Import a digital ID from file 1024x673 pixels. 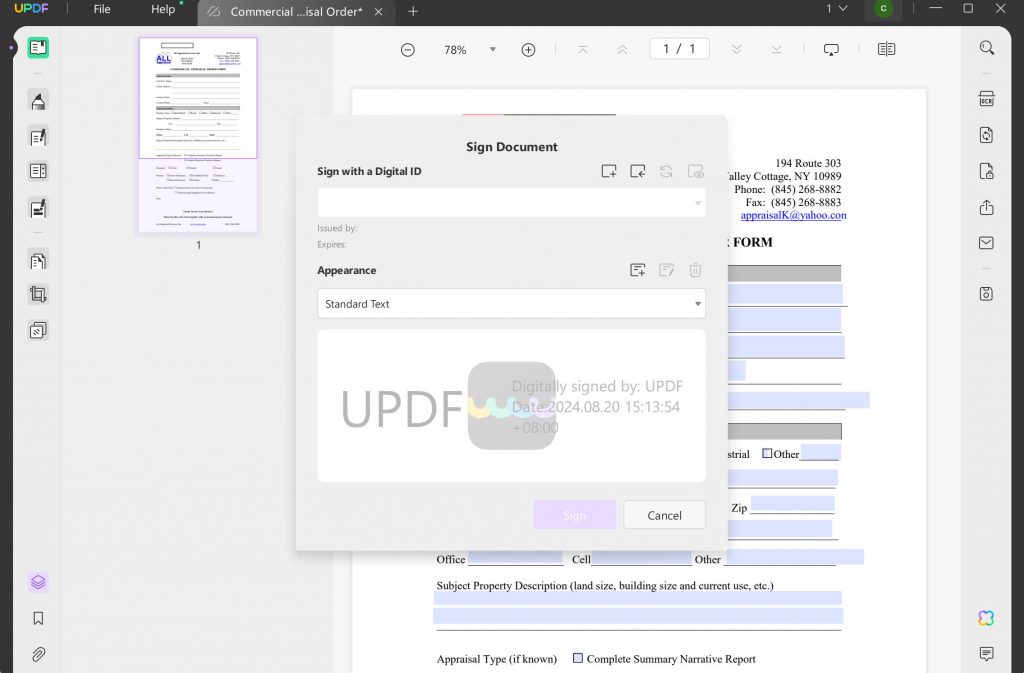(x=638, y=171)
